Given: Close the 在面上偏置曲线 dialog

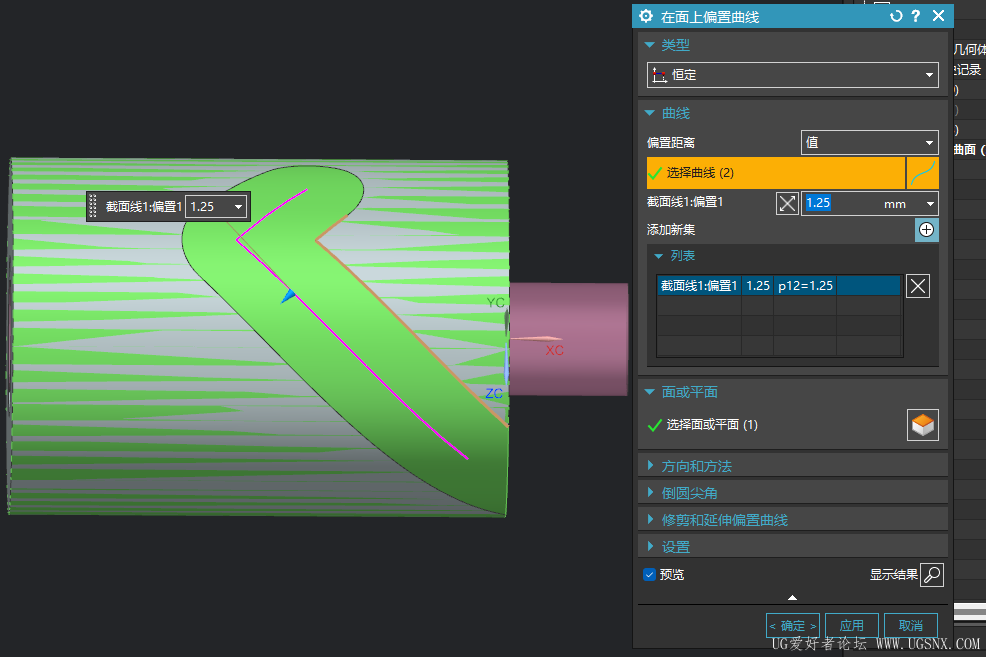Looking at the screenshot, I should tap(938, 16).
